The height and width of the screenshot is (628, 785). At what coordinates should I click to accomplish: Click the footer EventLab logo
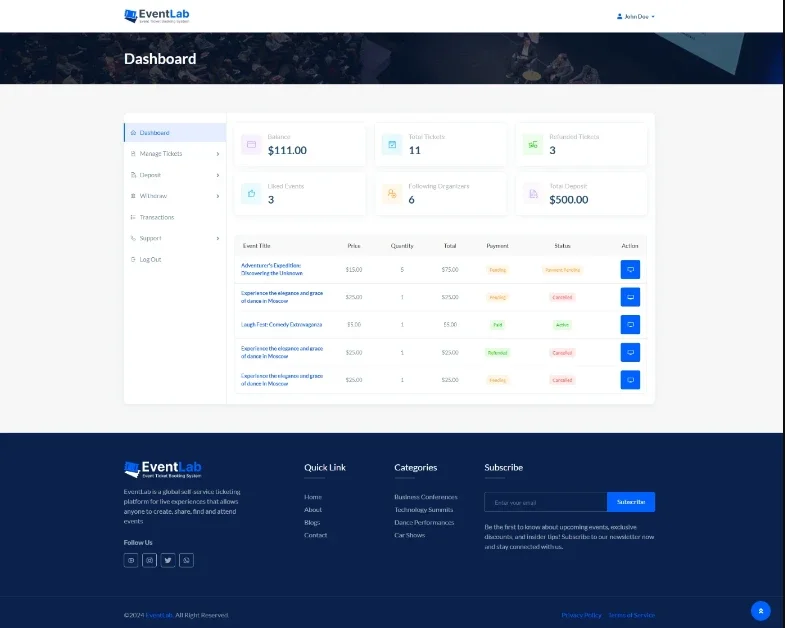(163, 469)
